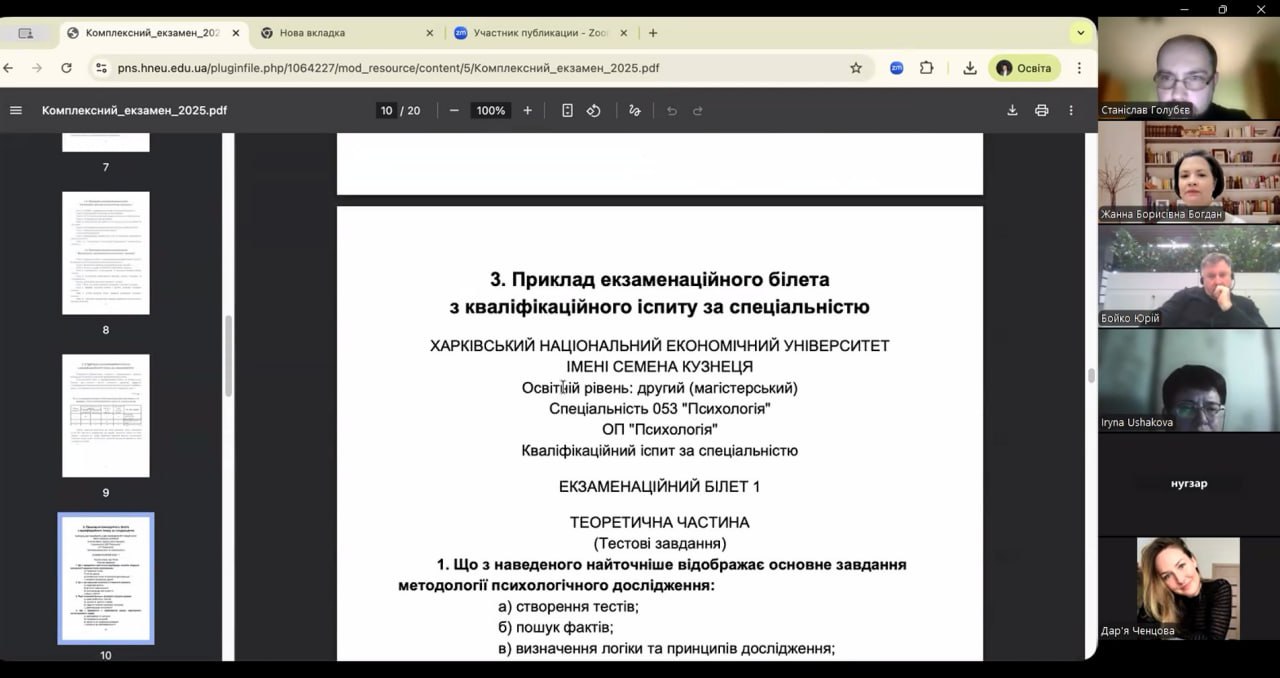Rotate the PDF counterclockwise
The width and height of the screenshot is (1280, 678).
tap(594, 110)
